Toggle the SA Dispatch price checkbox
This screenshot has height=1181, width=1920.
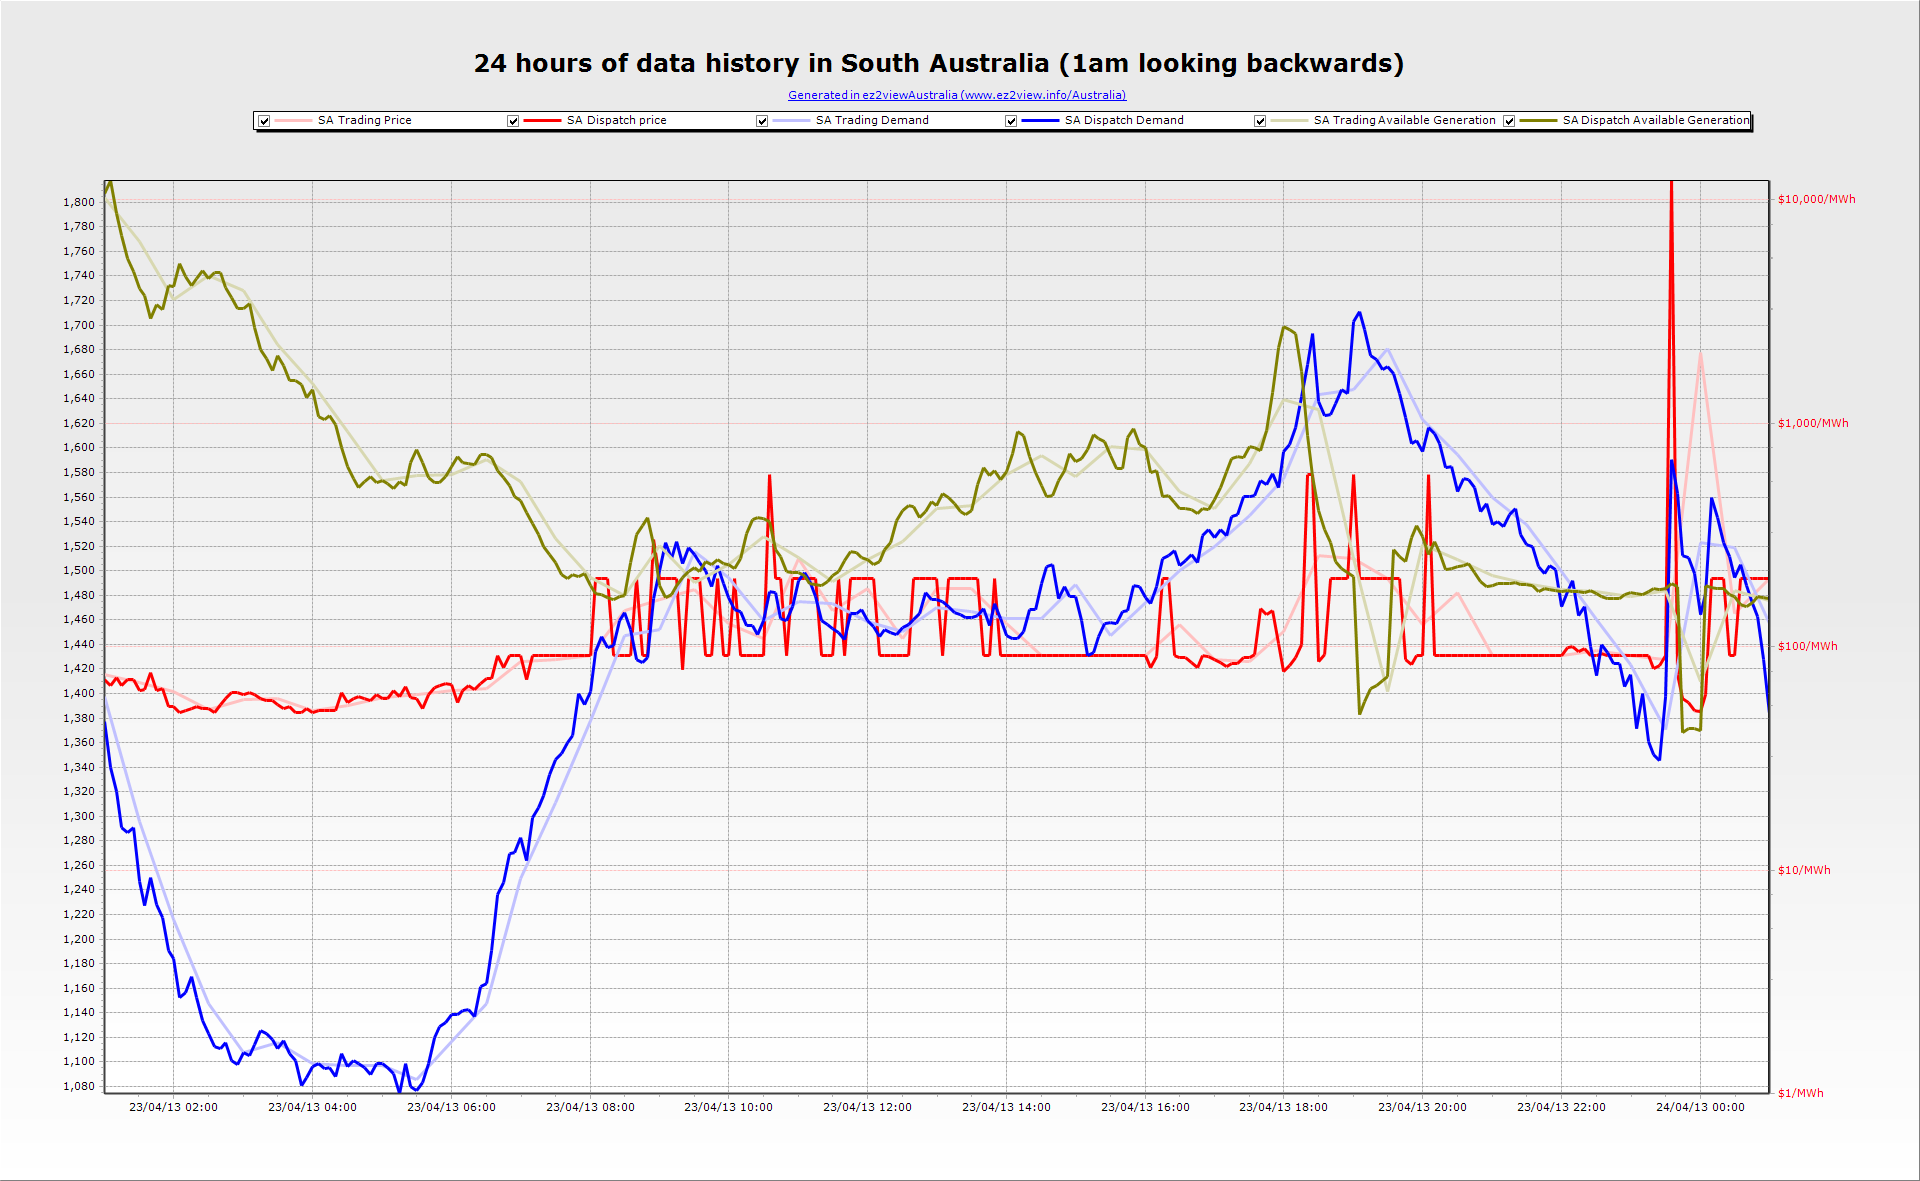click(513, 121)
